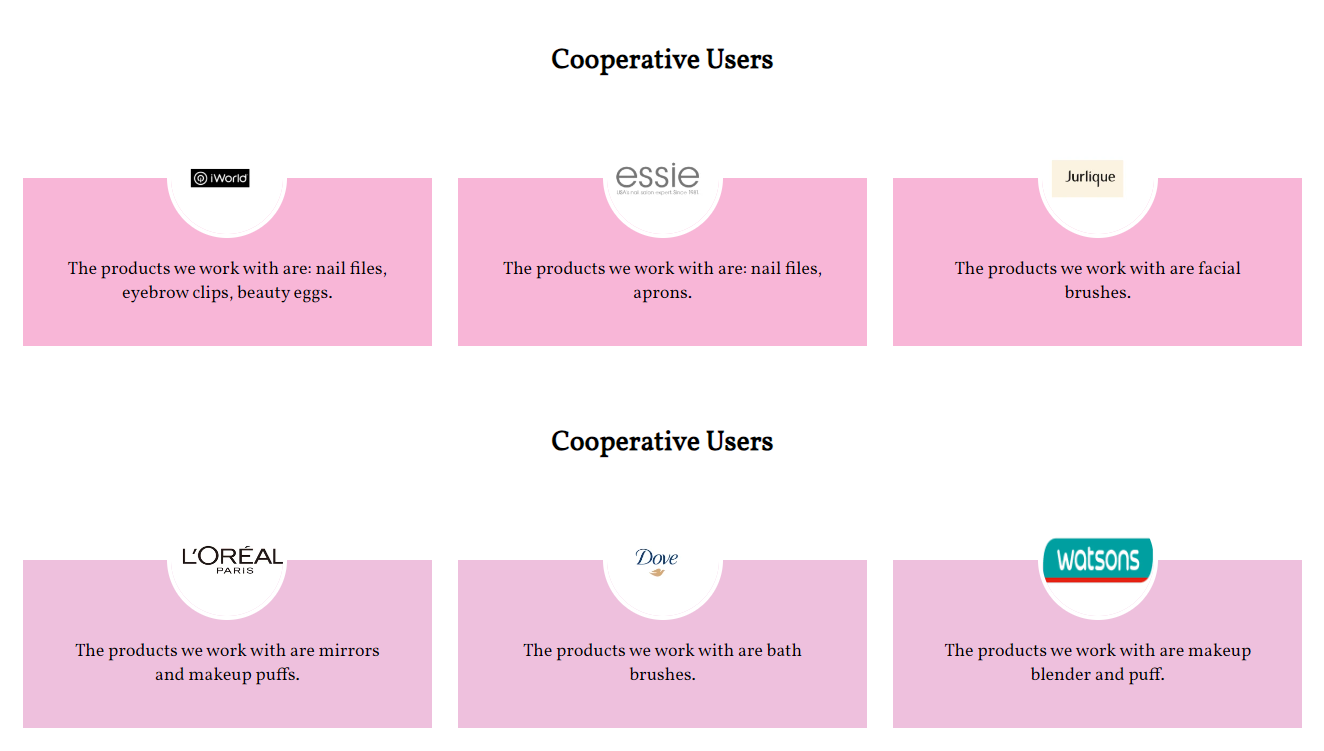
Task: Click the Jurlique brand logo
Action: [1088, 178]
